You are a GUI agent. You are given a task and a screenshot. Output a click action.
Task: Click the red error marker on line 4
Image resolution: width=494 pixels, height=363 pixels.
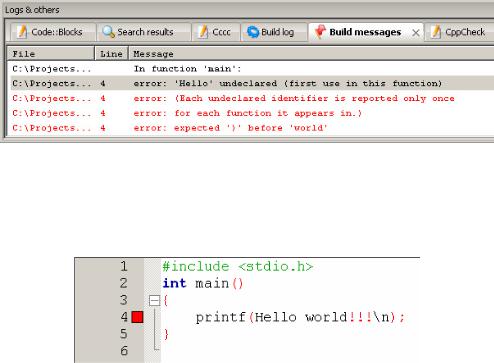[137, 317]
